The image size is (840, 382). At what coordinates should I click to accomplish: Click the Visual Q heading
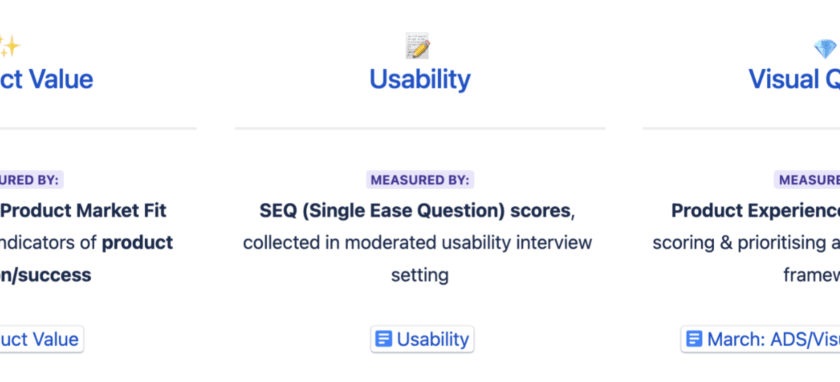794,79
